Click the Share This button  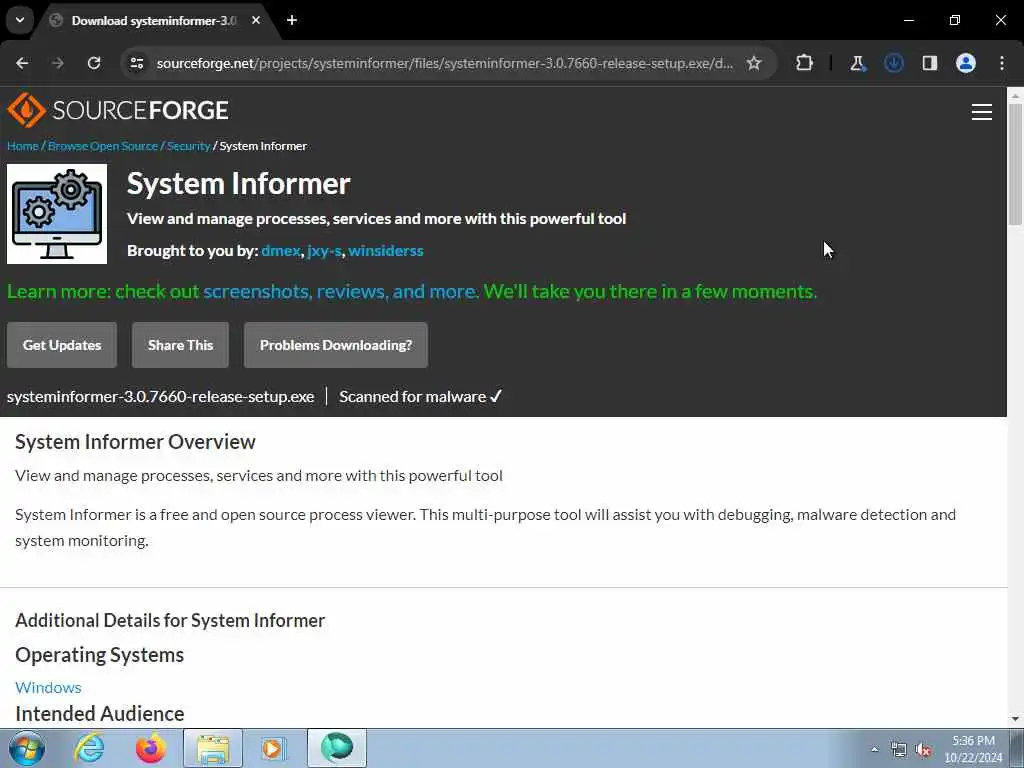pos(180,345)
